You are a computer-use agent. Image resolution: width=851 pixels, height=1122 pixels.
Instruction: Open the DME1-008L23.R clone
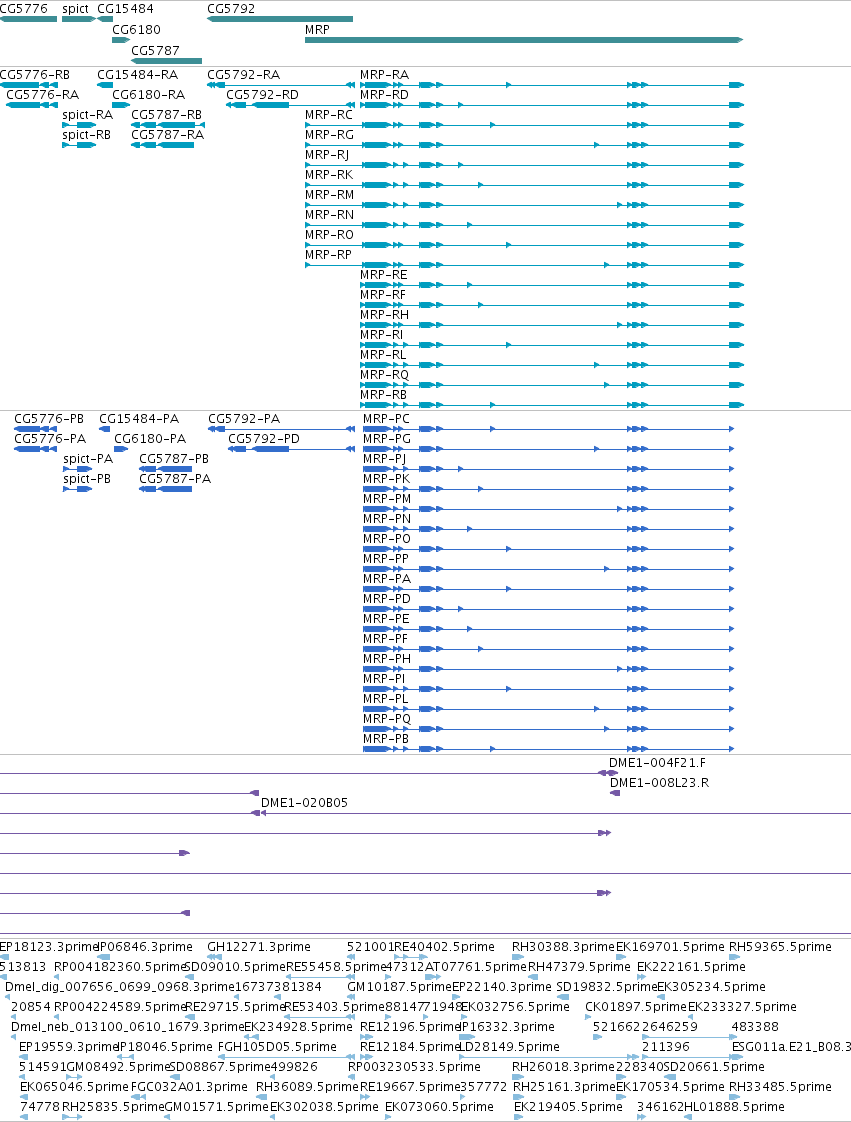615,793
